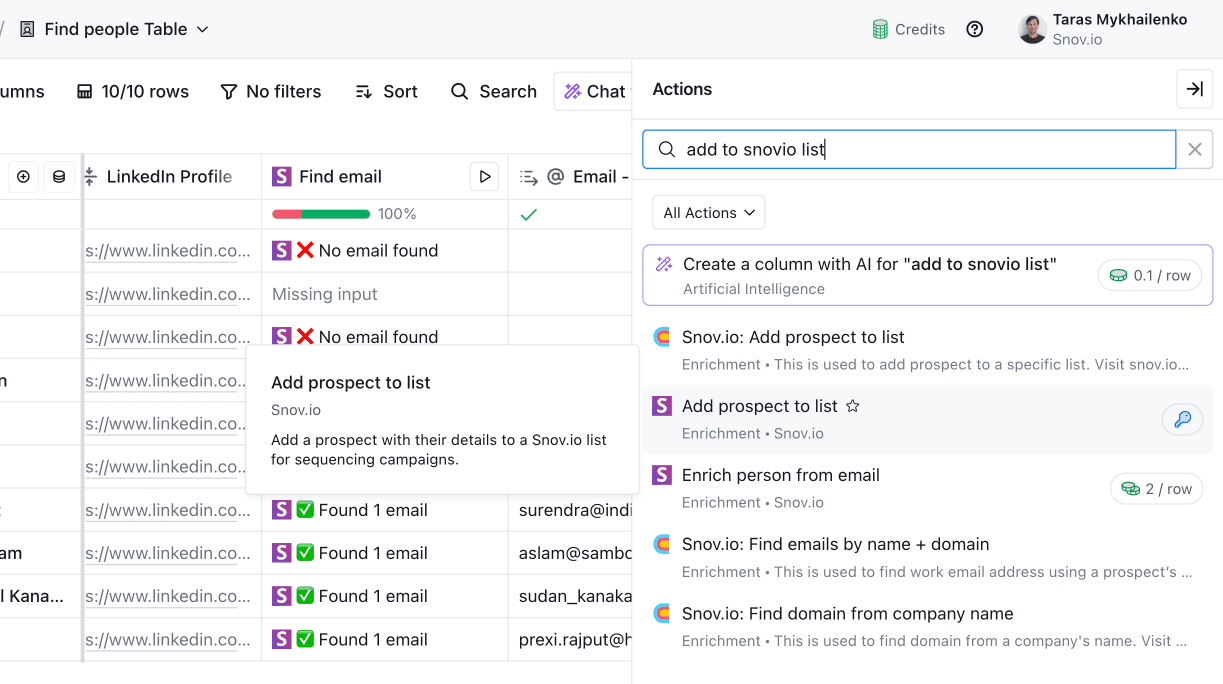Run the Find email column play button
The width and height of the screenshot is (1223, 684).
[484, 176]
